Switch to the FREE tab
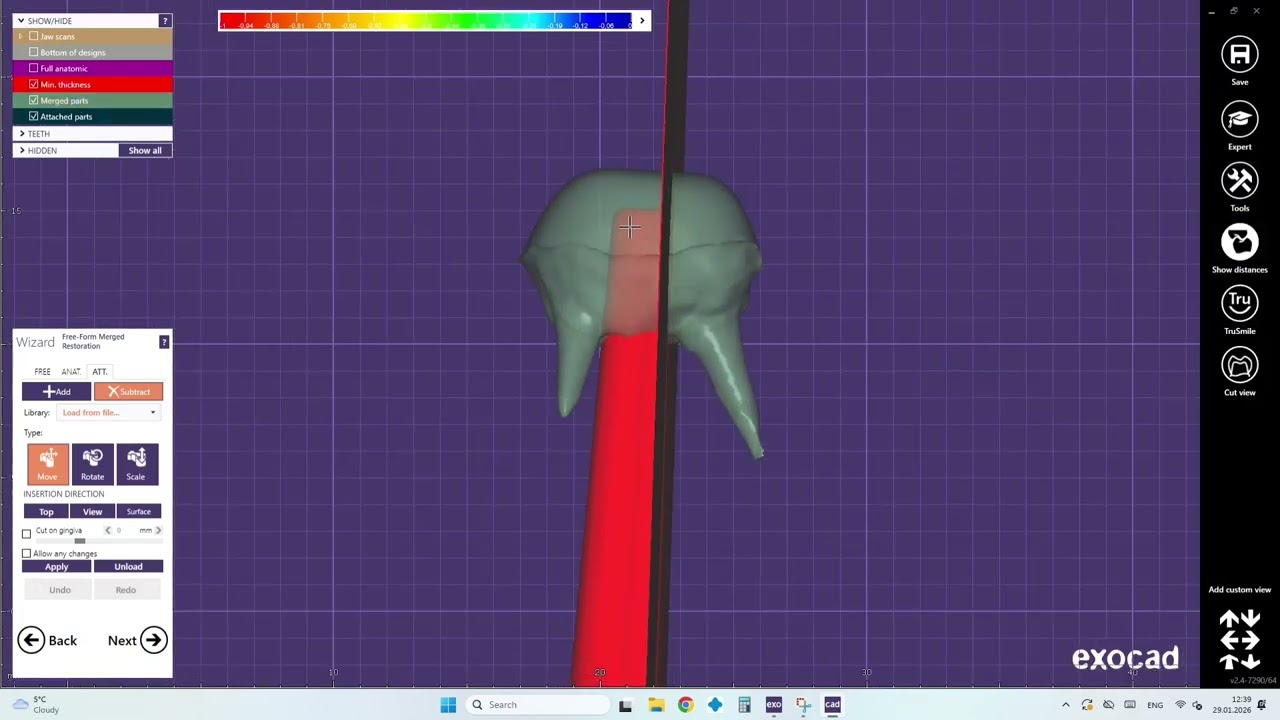This screenshot has height=720, width=1280. (x=42, y=372)
